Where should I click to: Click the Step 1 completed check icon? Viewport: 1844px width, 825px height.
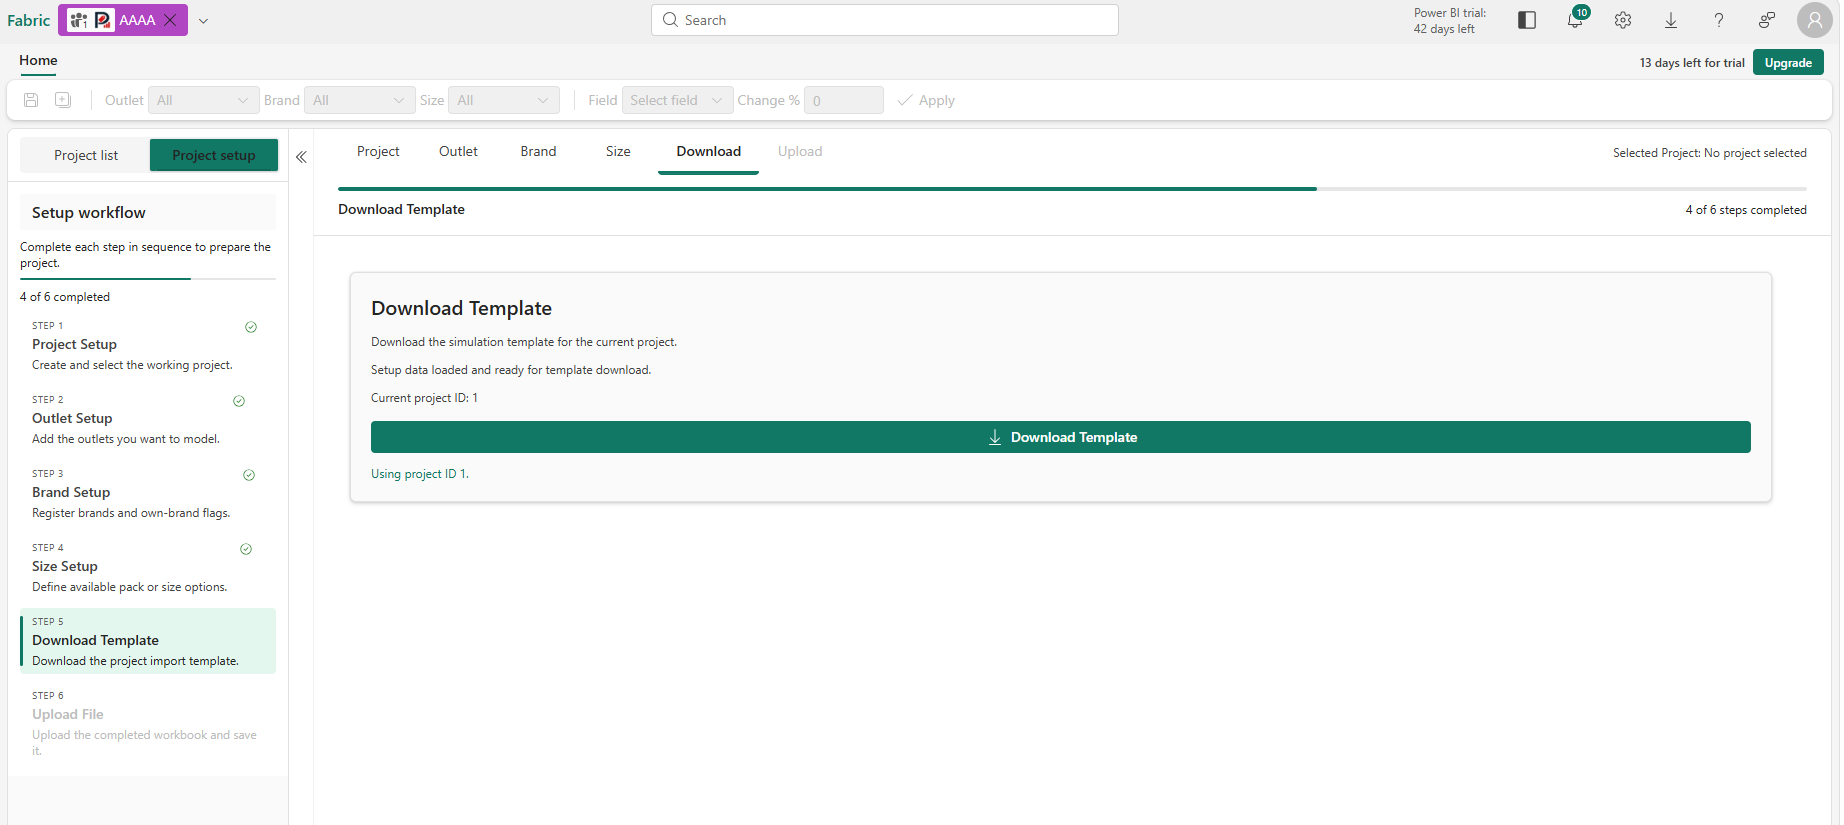click(251, 327)
